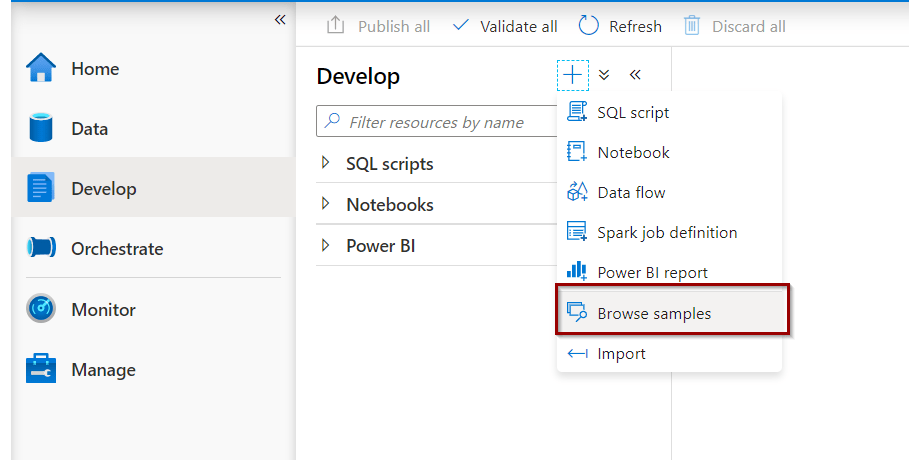The width and height of the screenshot is (909, 460).
Task: Collapse the left navigation sidebar
Action: point(280,20)
